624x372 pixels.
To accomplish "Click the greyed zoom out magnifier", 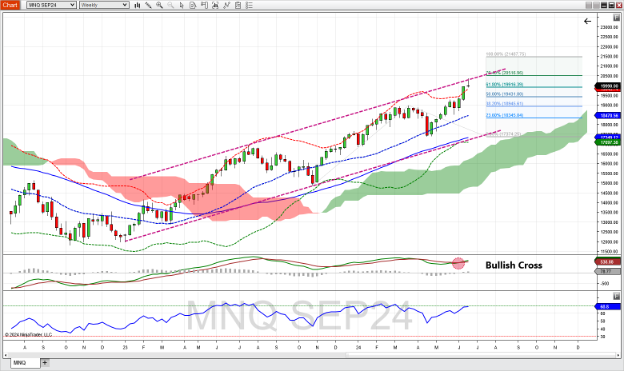I will pos(170,5).
